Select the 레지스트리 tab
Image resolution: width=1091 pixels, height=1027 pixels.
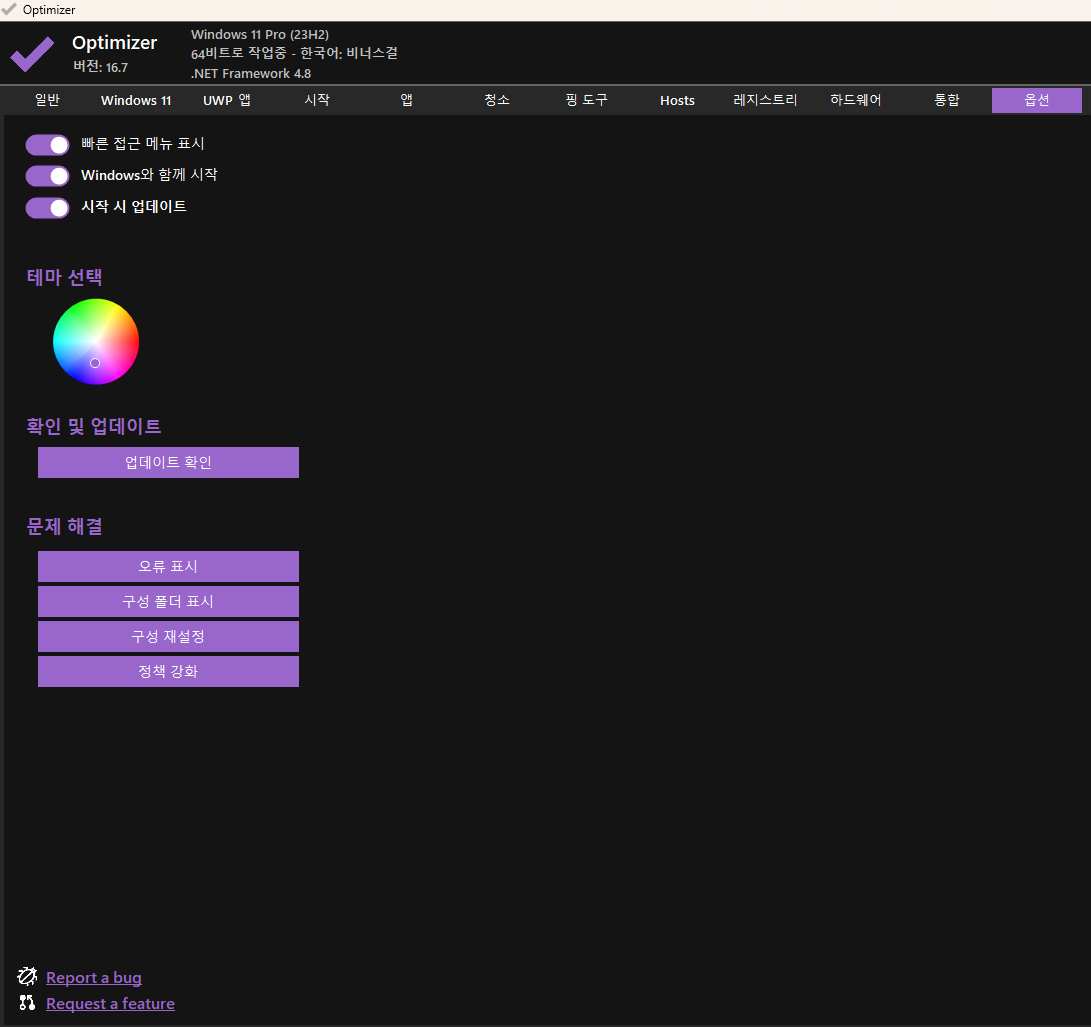click(765, 100)
